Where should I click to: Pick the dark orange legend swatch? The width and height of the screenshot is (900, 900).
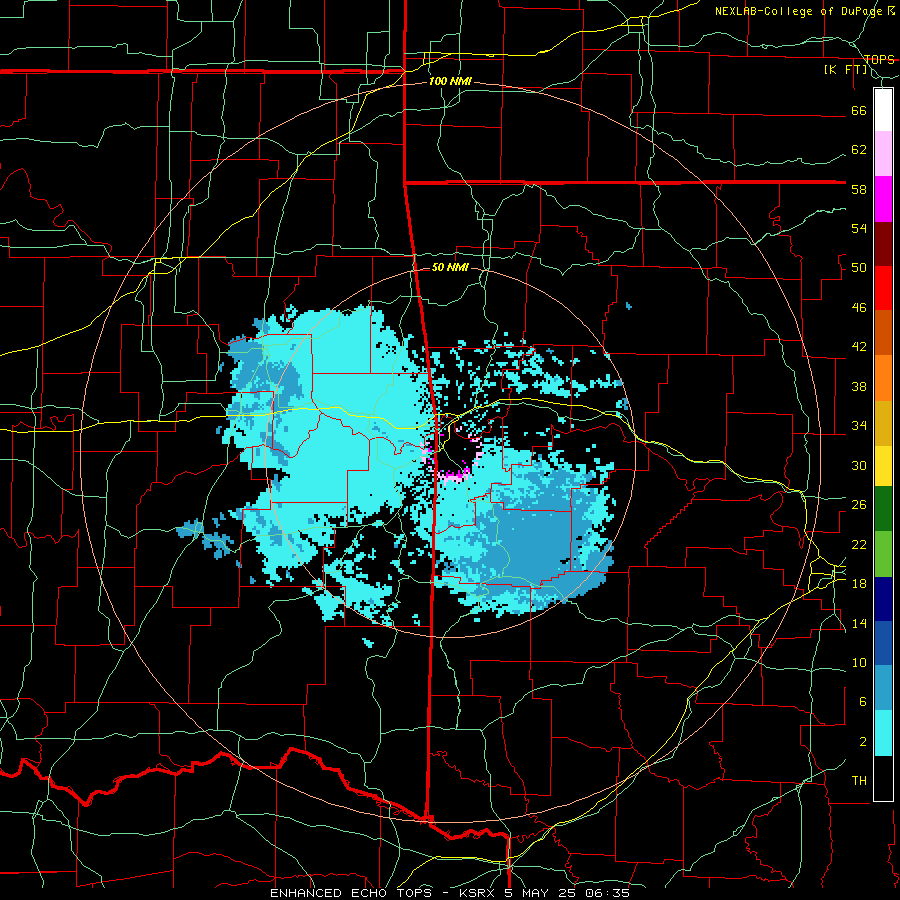tap(883, 332)
